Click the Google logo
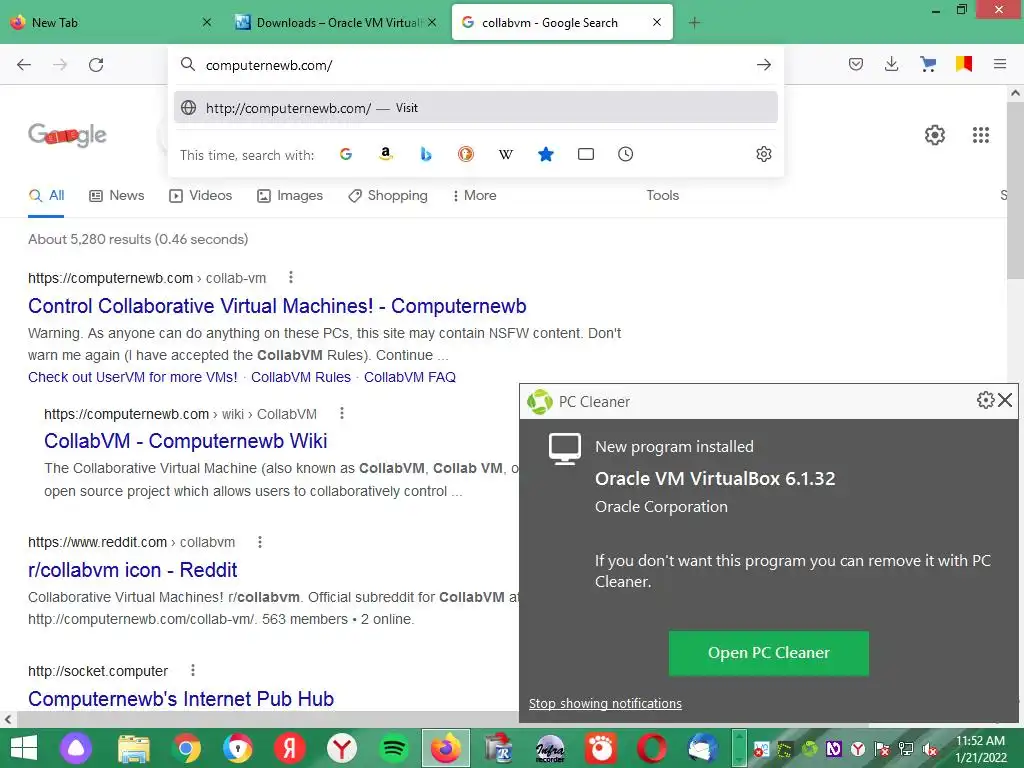 click(67, 135)
